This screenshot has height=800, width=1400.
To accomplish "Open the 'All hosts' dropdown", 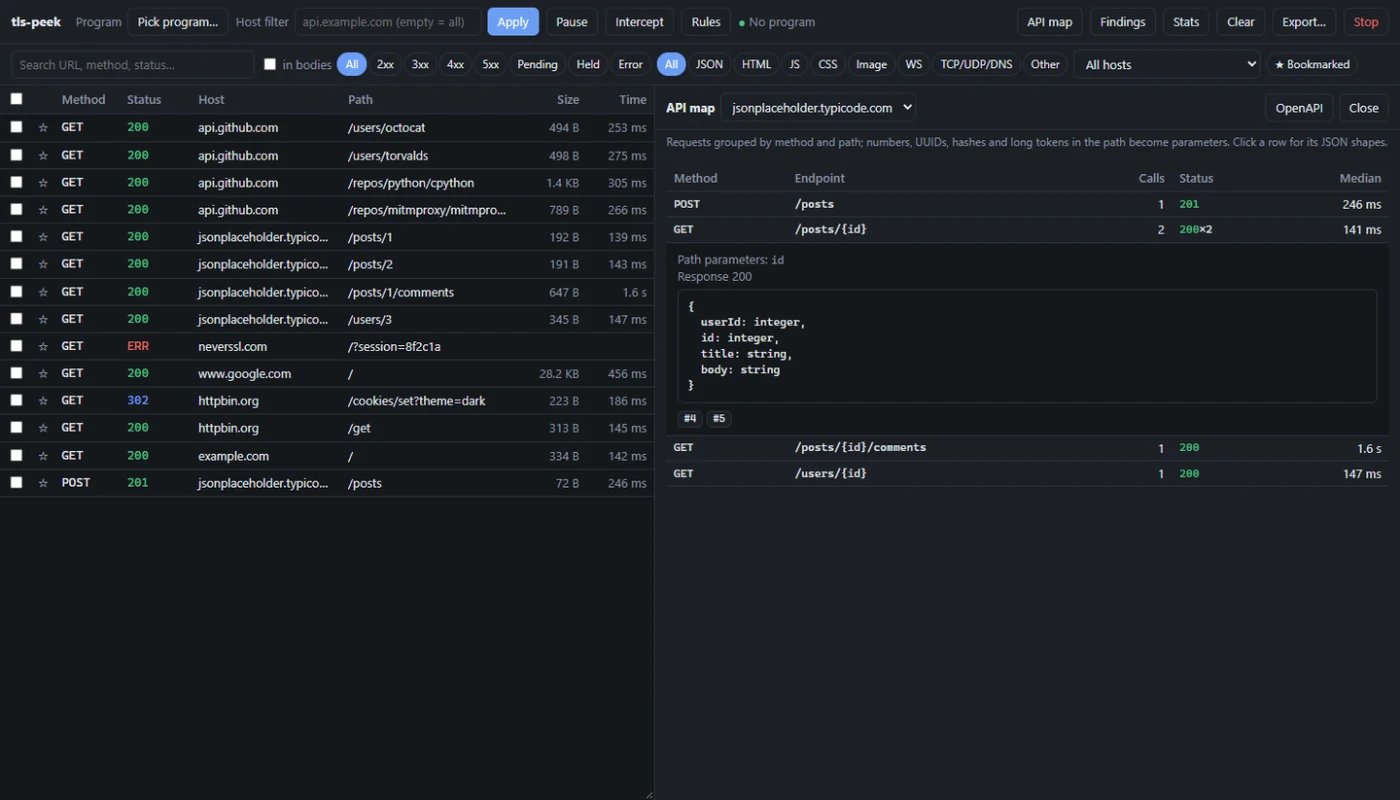I will 1166,64.
